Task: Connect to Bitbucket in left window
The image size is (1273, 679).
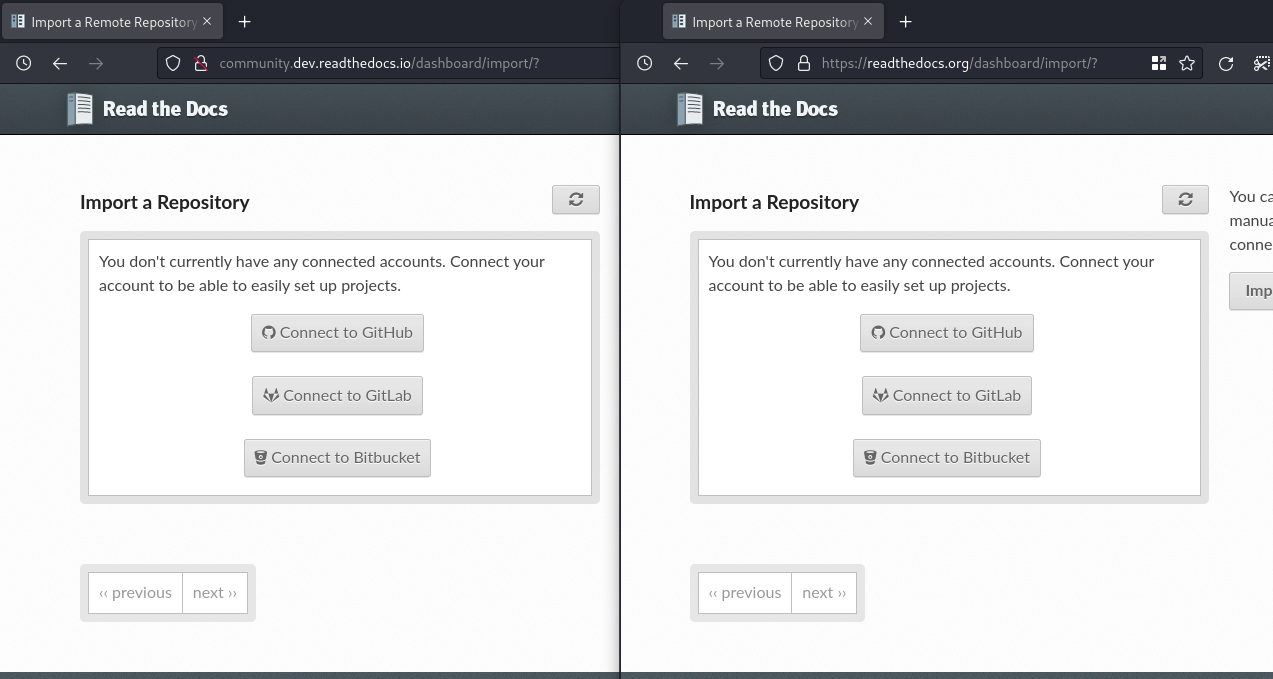Action: (337, 457)
